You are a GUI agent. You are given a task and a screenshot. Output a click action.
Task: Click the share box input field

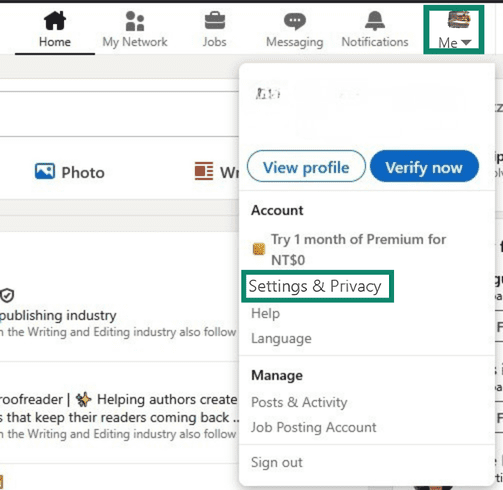[119, 114]
